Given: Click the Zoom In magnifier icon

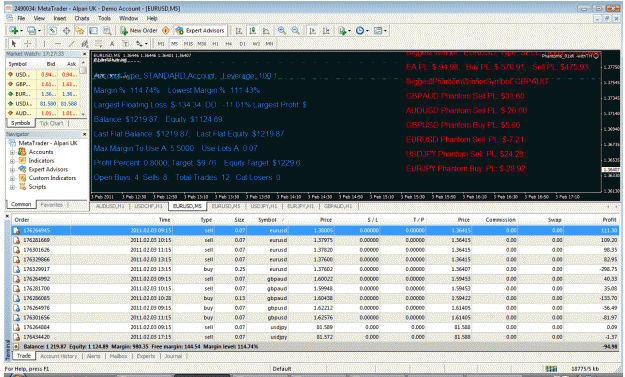Looking at the screenshot, I should [282, 31].
